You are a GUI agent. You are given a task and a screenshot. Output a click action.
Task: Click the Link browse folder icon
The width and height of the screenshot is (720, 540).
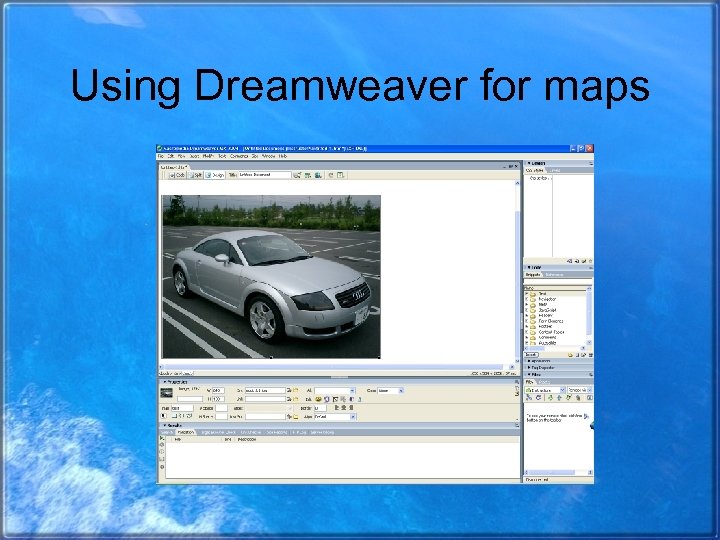pos(295,399)
